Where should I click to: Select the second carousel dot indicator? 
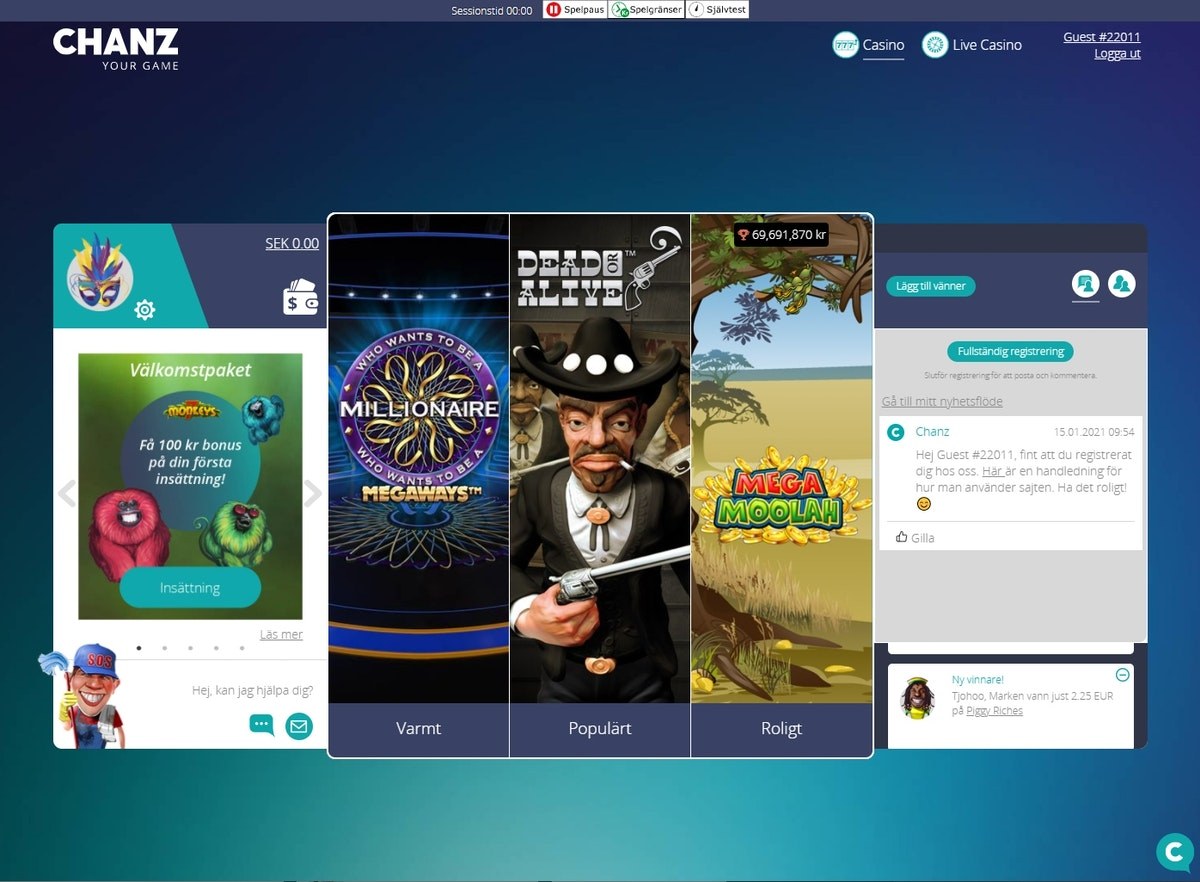[163, 648]
